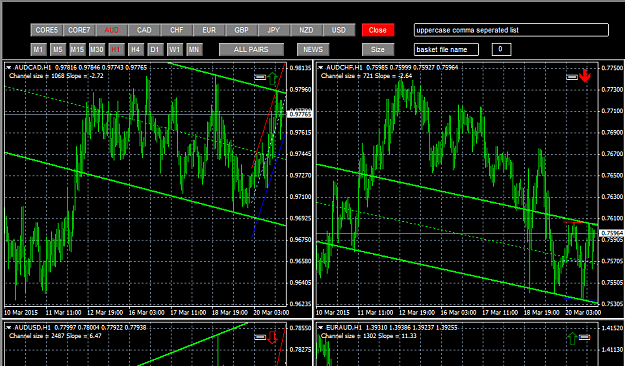This screenshot has width=625, height=366.
Task: Focus the uppercase comma separated list field
Action: 511,30
